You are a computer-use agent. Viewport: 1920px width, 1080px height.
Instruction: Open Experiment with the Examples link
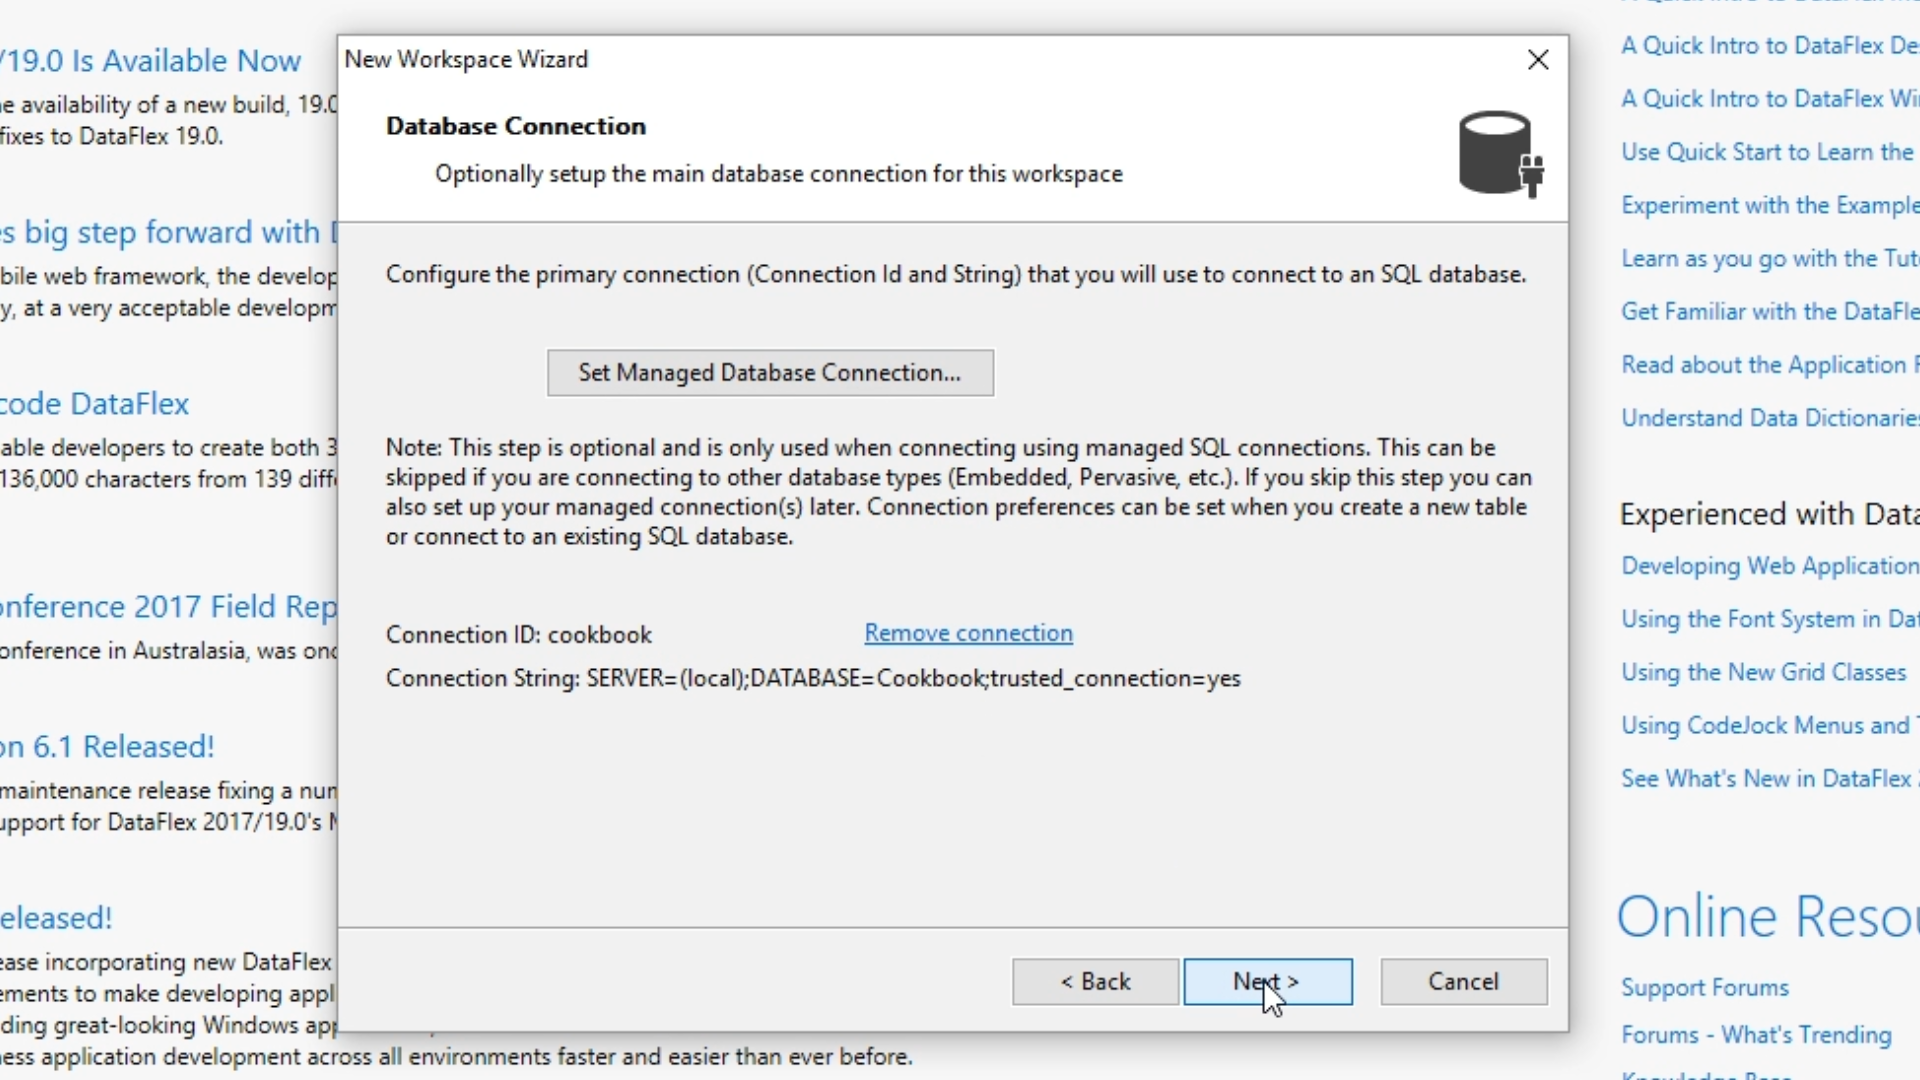[x=1768, y=205]
